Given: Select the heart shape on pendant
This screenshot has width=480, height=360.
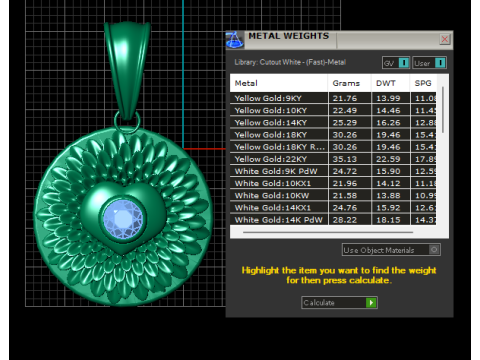Looking at the screenshot, I should point(123,217).
